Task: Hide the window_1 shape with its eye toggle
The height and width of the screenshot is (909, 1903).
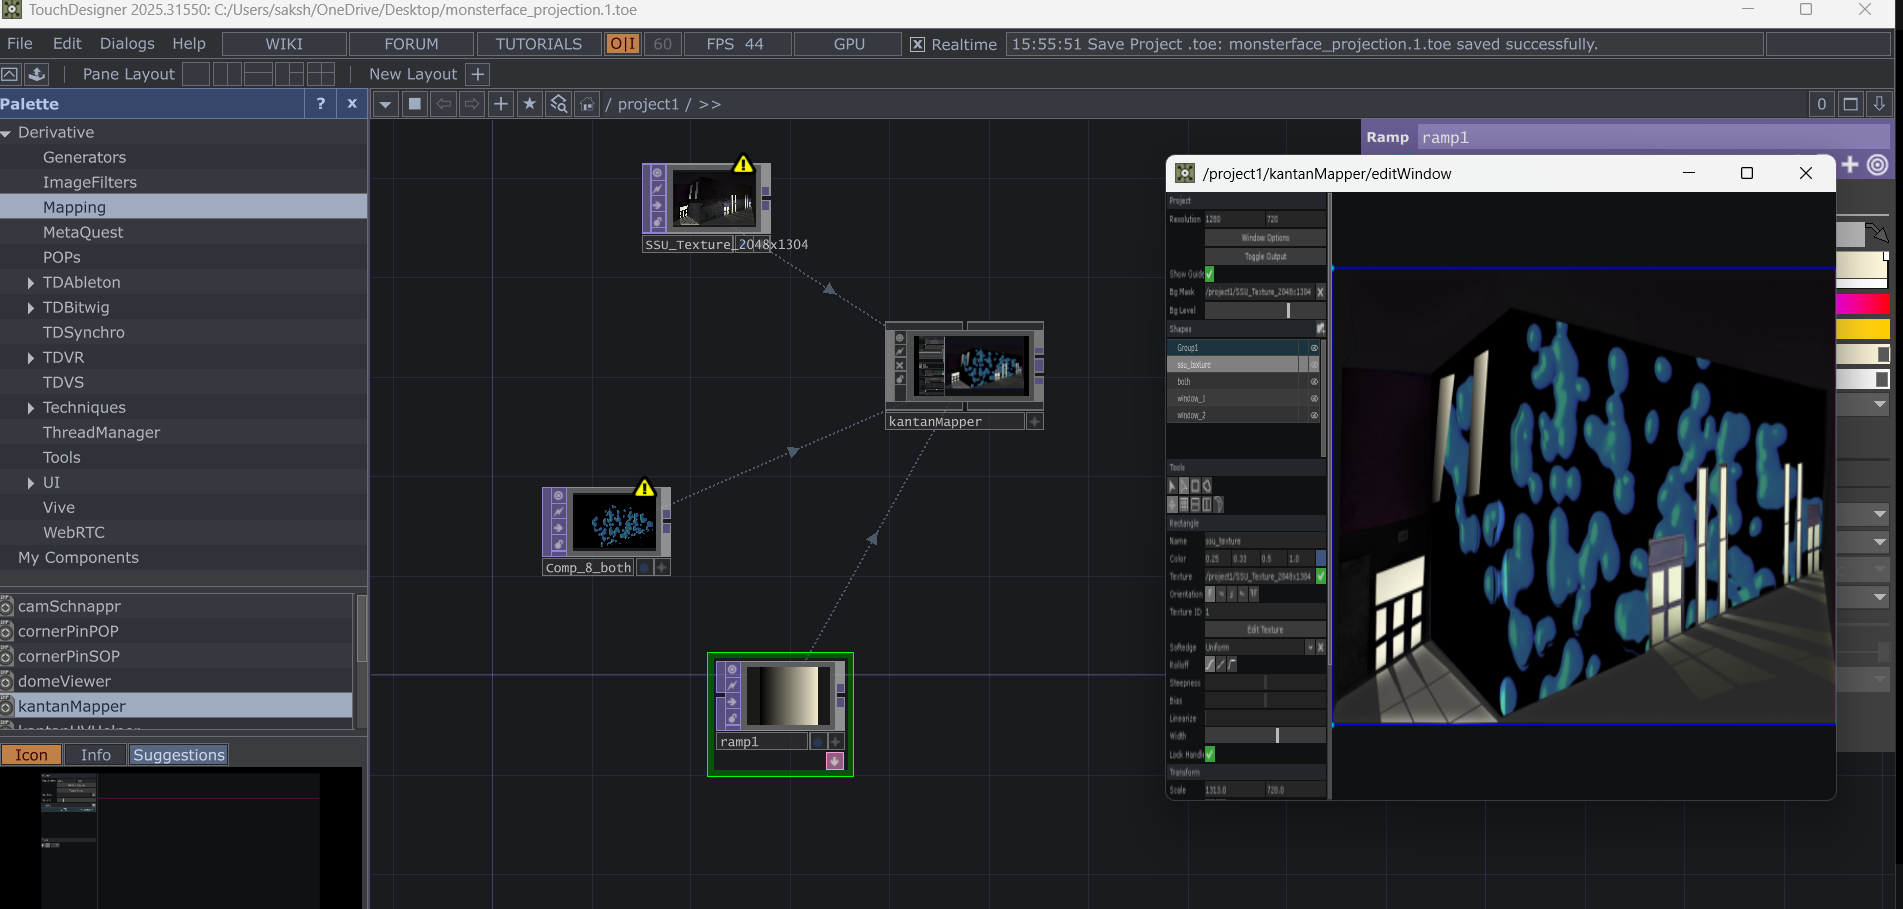Action: (x=1313, y=398)
